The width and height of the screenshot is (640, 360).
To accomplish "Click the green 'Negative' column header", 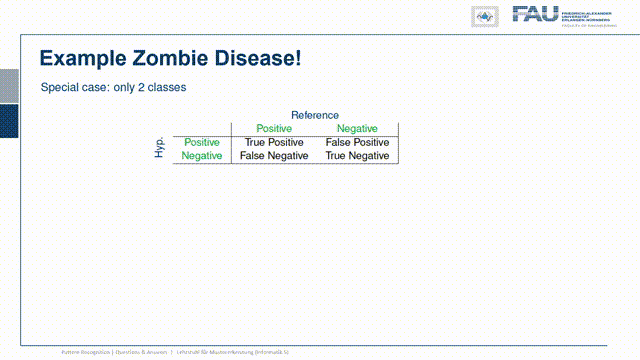I will tap(357, 129).
